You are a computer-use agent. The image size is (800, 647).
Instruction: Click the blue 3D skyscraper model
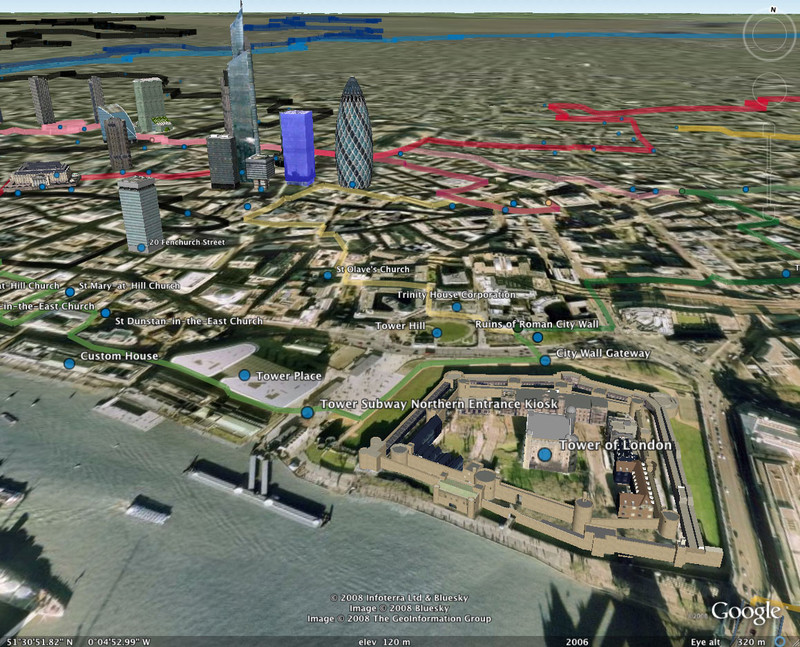pyautogui.click(x=297, y=147)
